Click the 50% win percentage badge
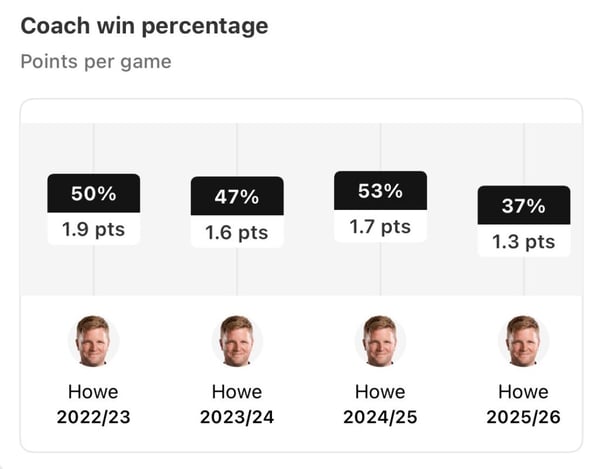The height and width of the screenshot is (469, 600). coord(94,193)
